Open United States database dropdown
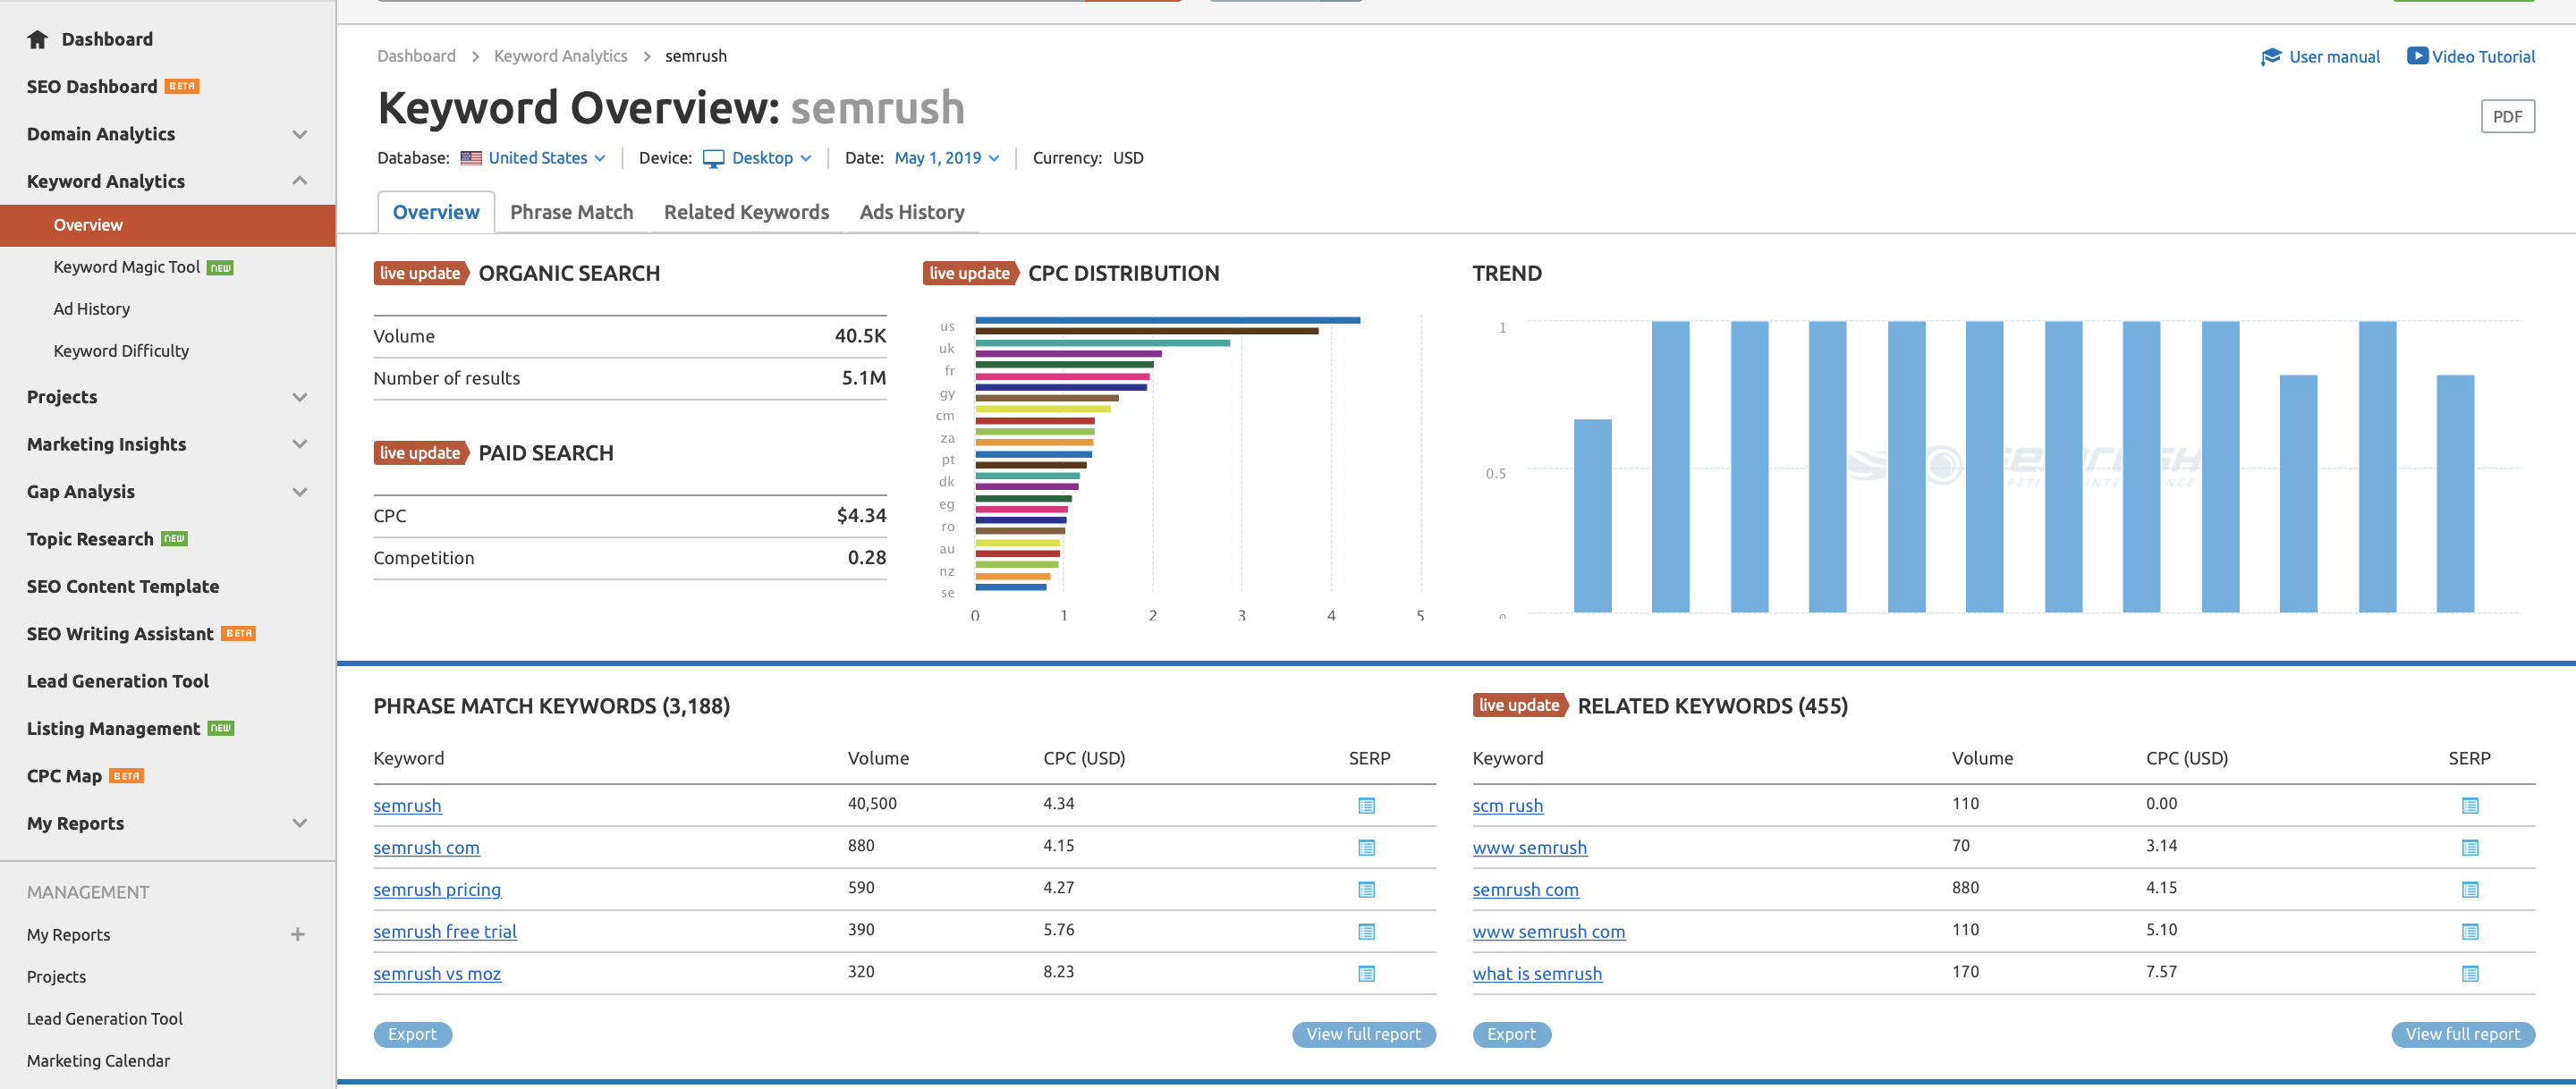This screenshot has width=2576, height=1089. (546, 158)
